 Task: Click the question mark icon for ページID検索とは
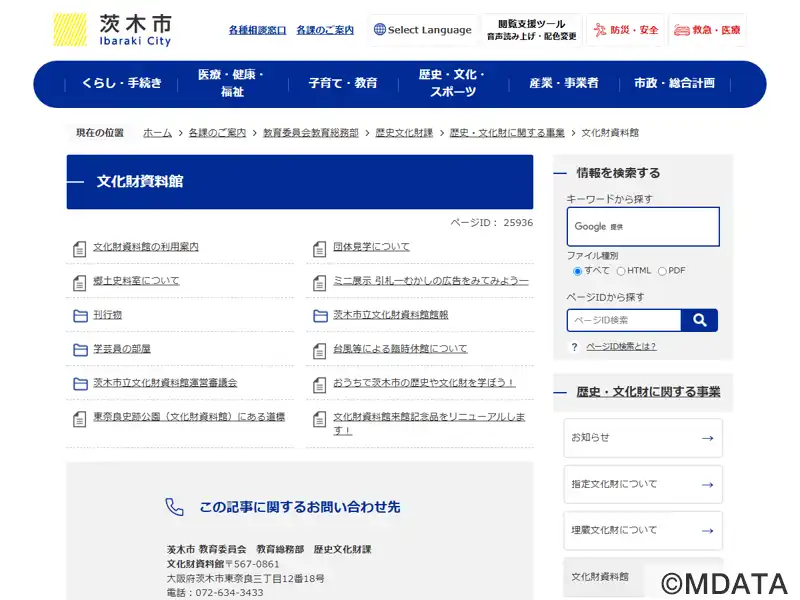click(574, 347)
